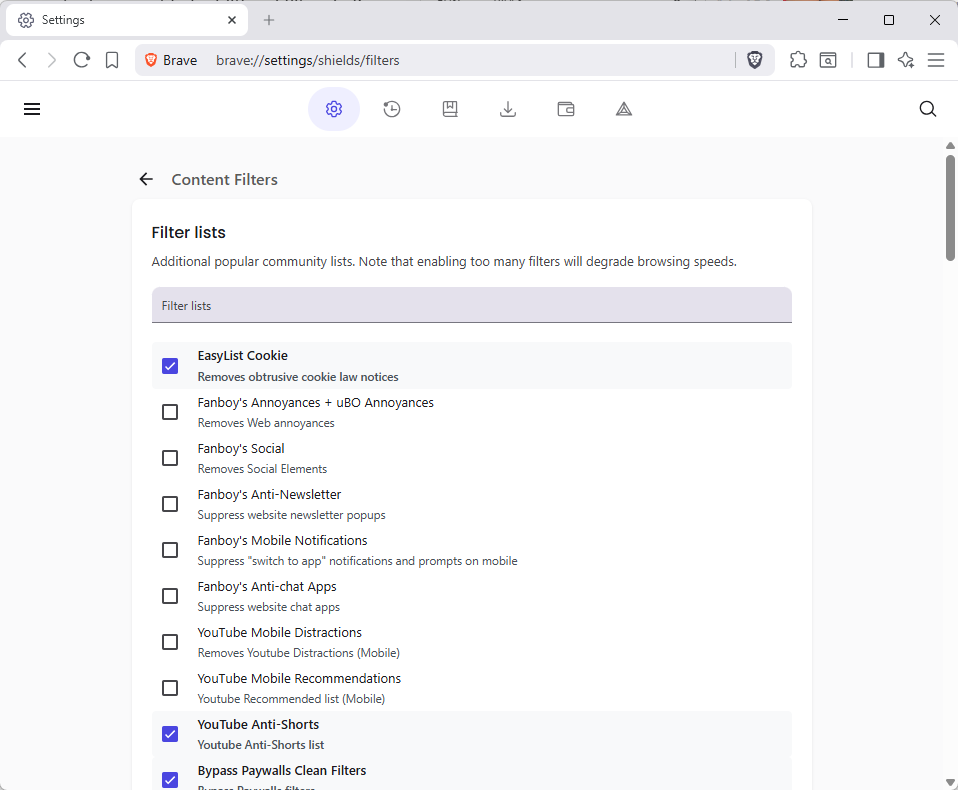Image resolution: width=958 pixels, height=790 pixels.
Task: Open the History settings icon
Action: 392,109
